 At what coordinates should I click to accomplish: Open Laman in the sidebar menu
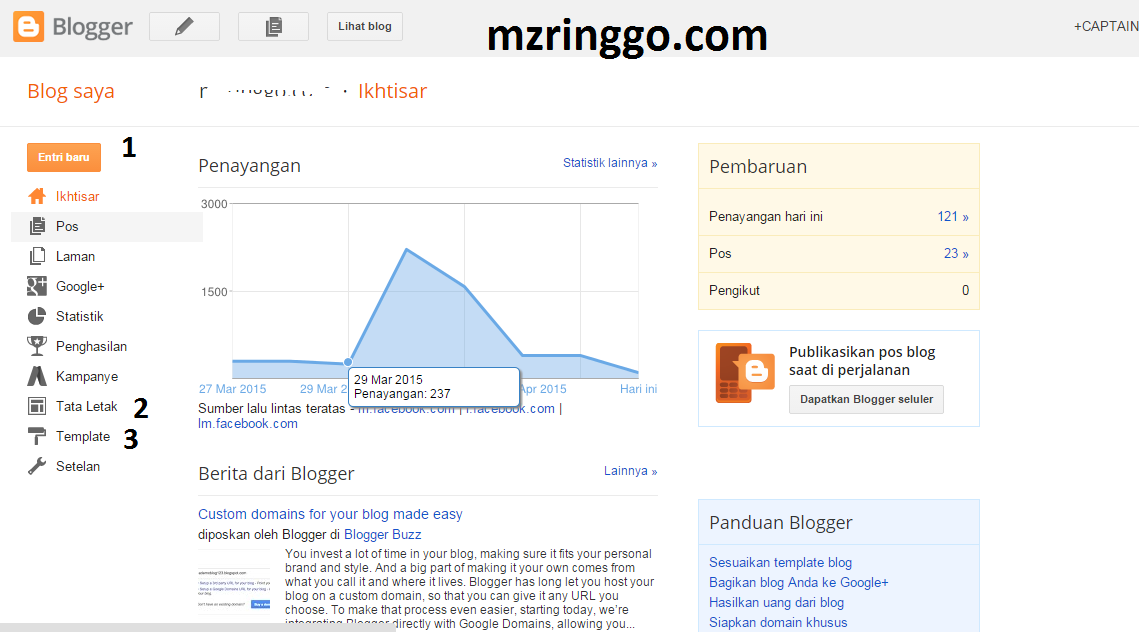[76, 256]
